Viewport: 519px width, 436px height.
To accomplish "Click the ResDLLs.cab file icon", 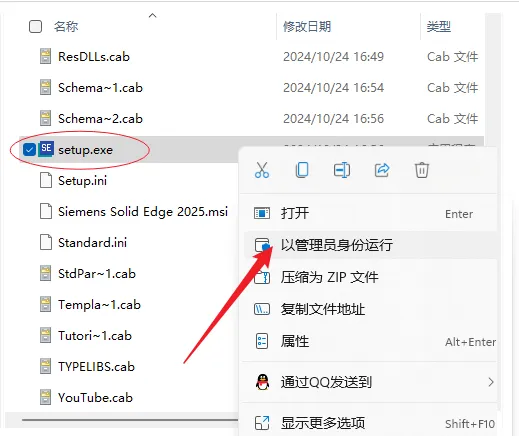I will pyautogui.click(x=46, y=56).
